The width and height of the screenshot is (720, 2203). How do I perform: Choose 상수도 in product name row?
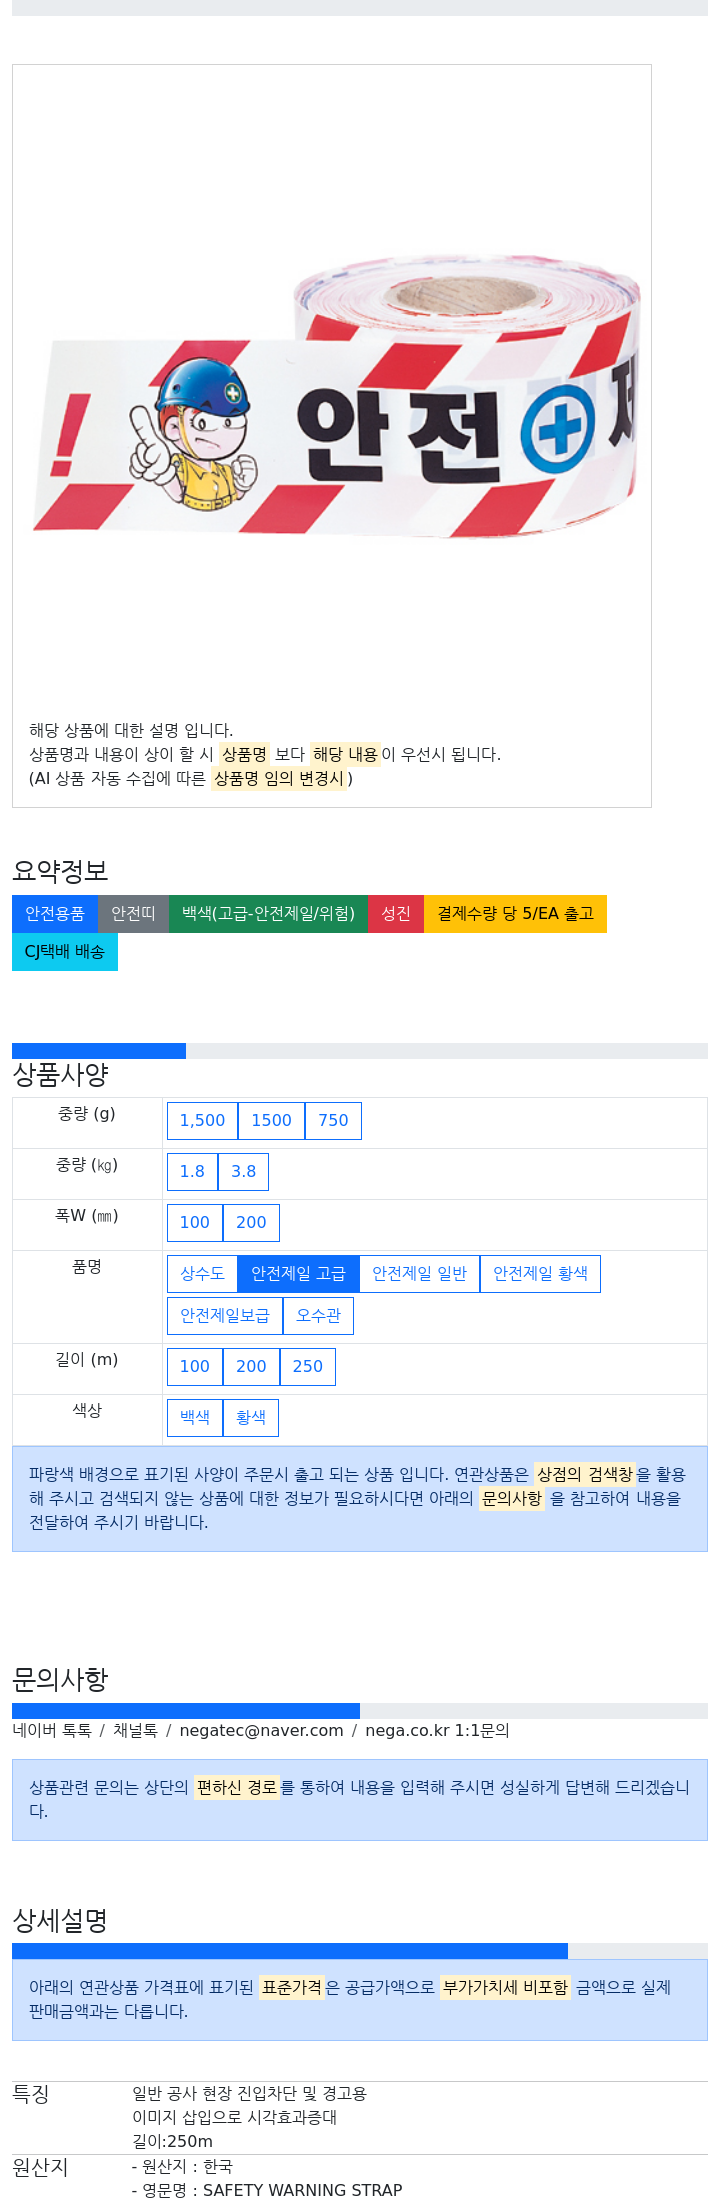[x=202, y=1274]
